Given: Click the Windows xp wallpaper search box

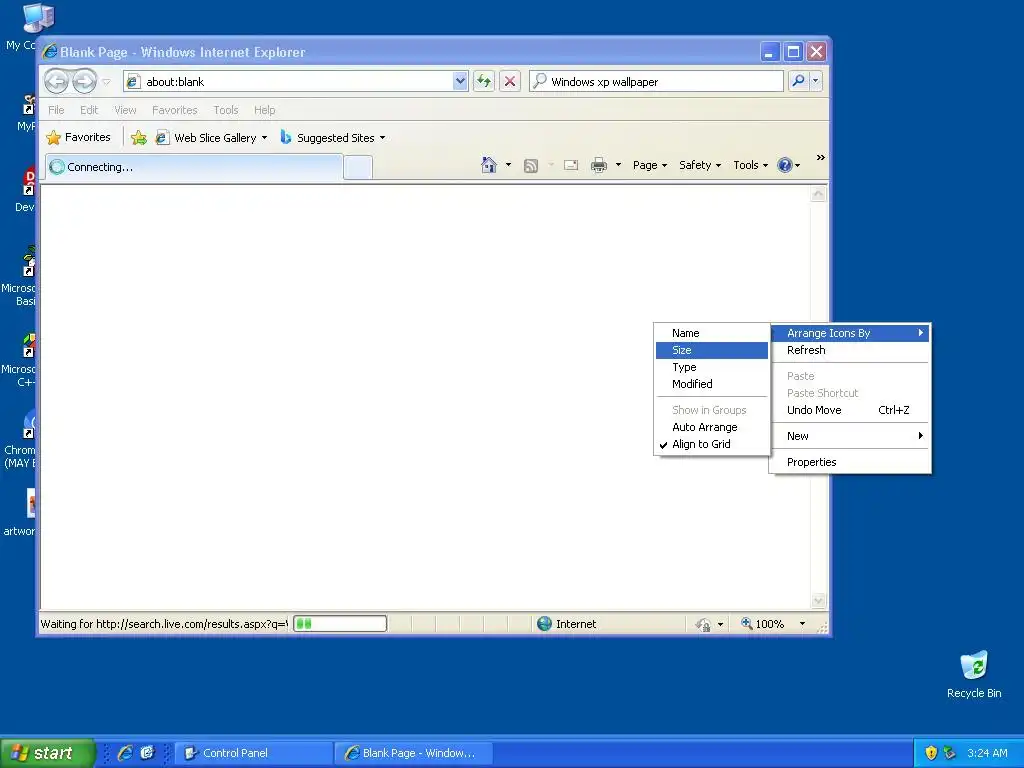Looking at the screenshot, I should click(656, 82).
